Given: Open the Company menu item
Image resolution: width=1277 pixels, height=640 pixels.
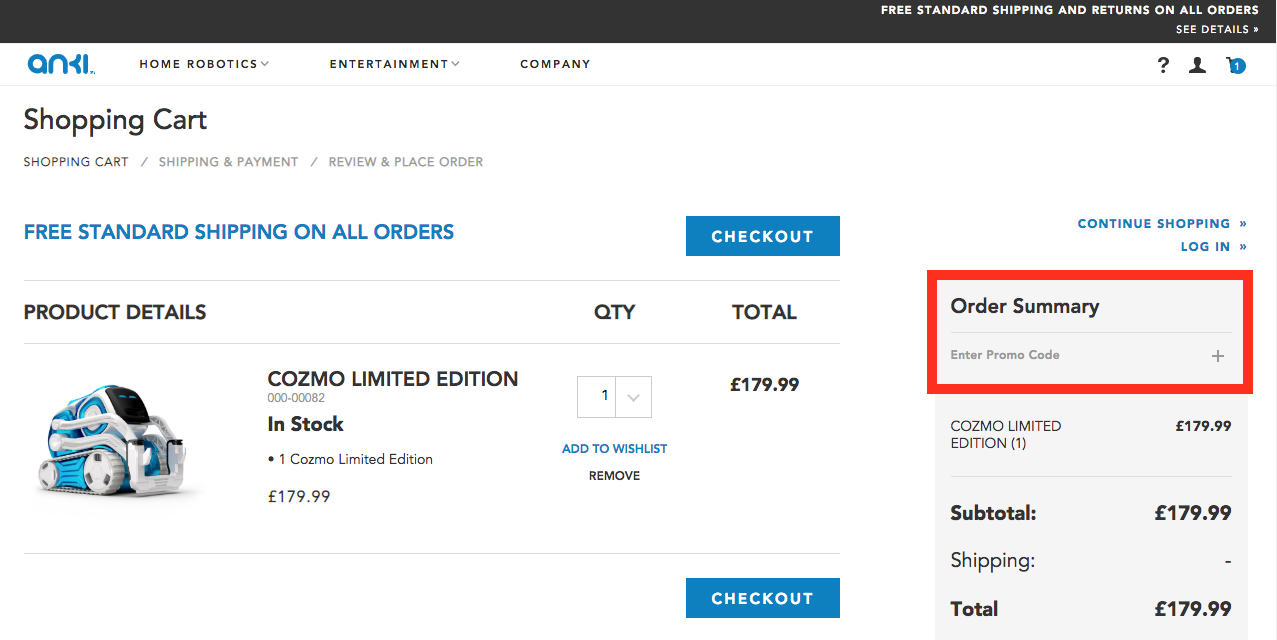Looking at the screenshot, I should point(555,64).
